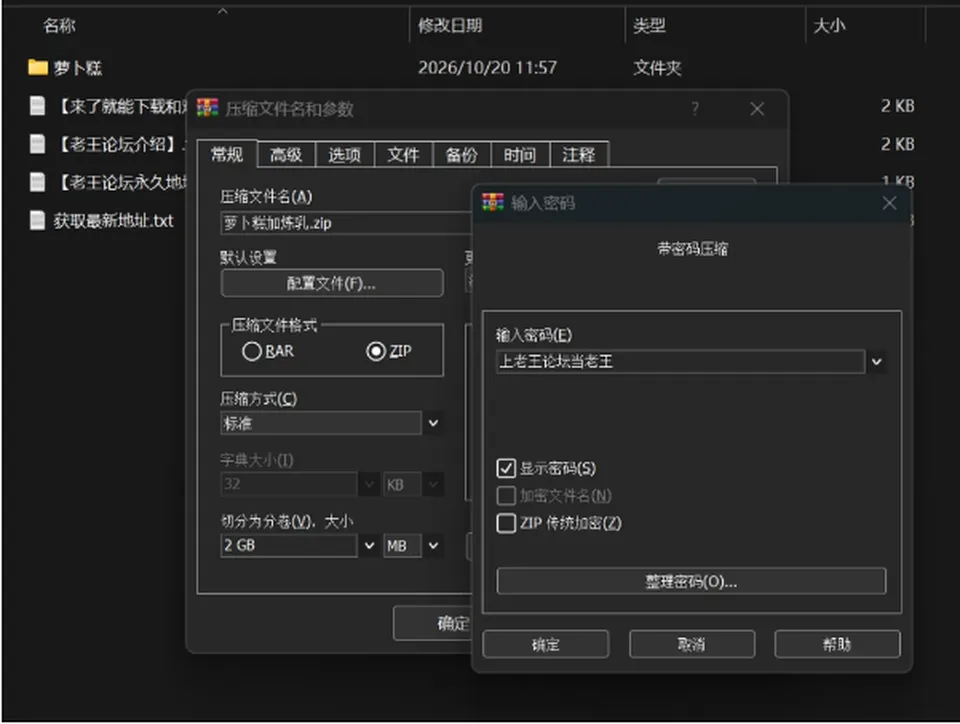Click WinRAR icon in 压缩文件名和参数 title bar

tap(208, 108)
